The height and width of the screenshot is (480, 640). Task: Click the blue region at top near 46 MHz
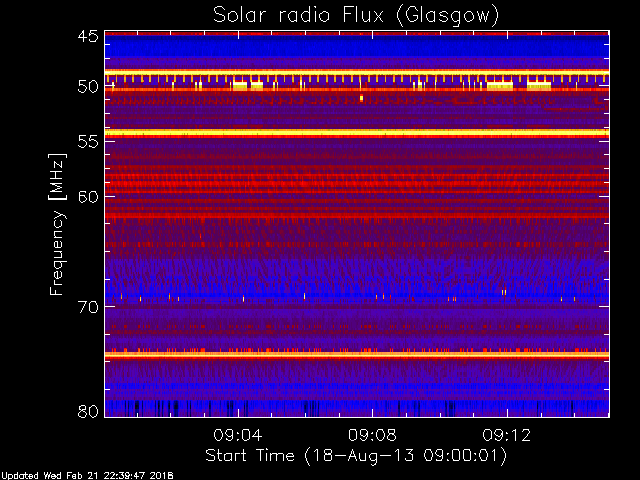357,47
